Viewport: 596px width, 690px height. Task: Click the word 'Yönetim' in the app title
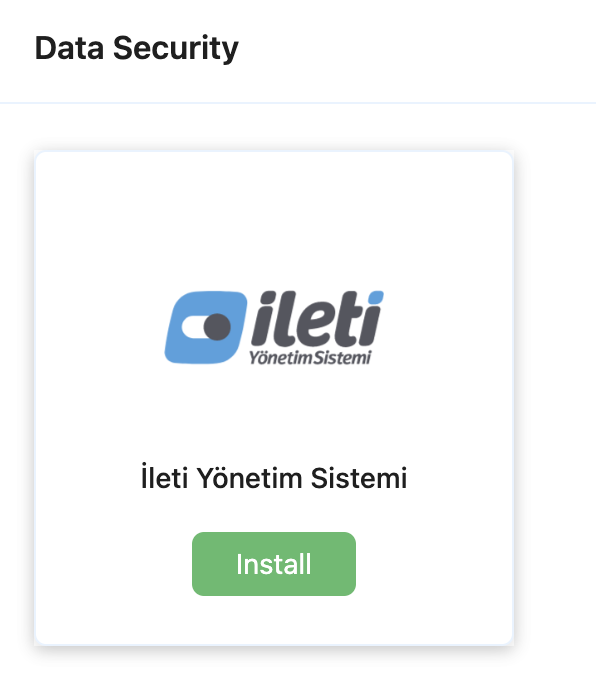click(249, 478)
